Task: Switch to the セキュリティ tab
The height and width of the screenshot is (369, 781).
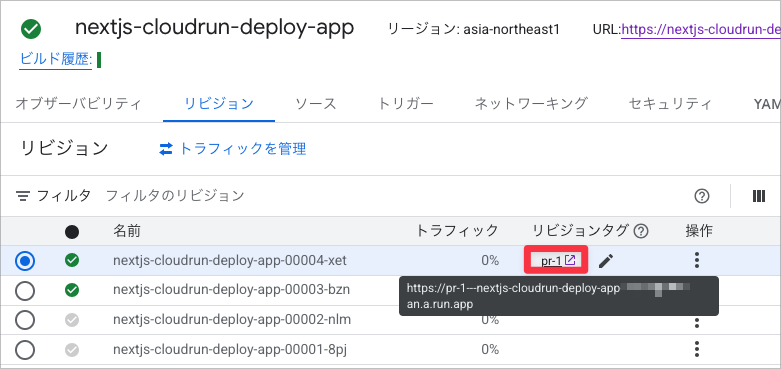Action: coord(670,104)
